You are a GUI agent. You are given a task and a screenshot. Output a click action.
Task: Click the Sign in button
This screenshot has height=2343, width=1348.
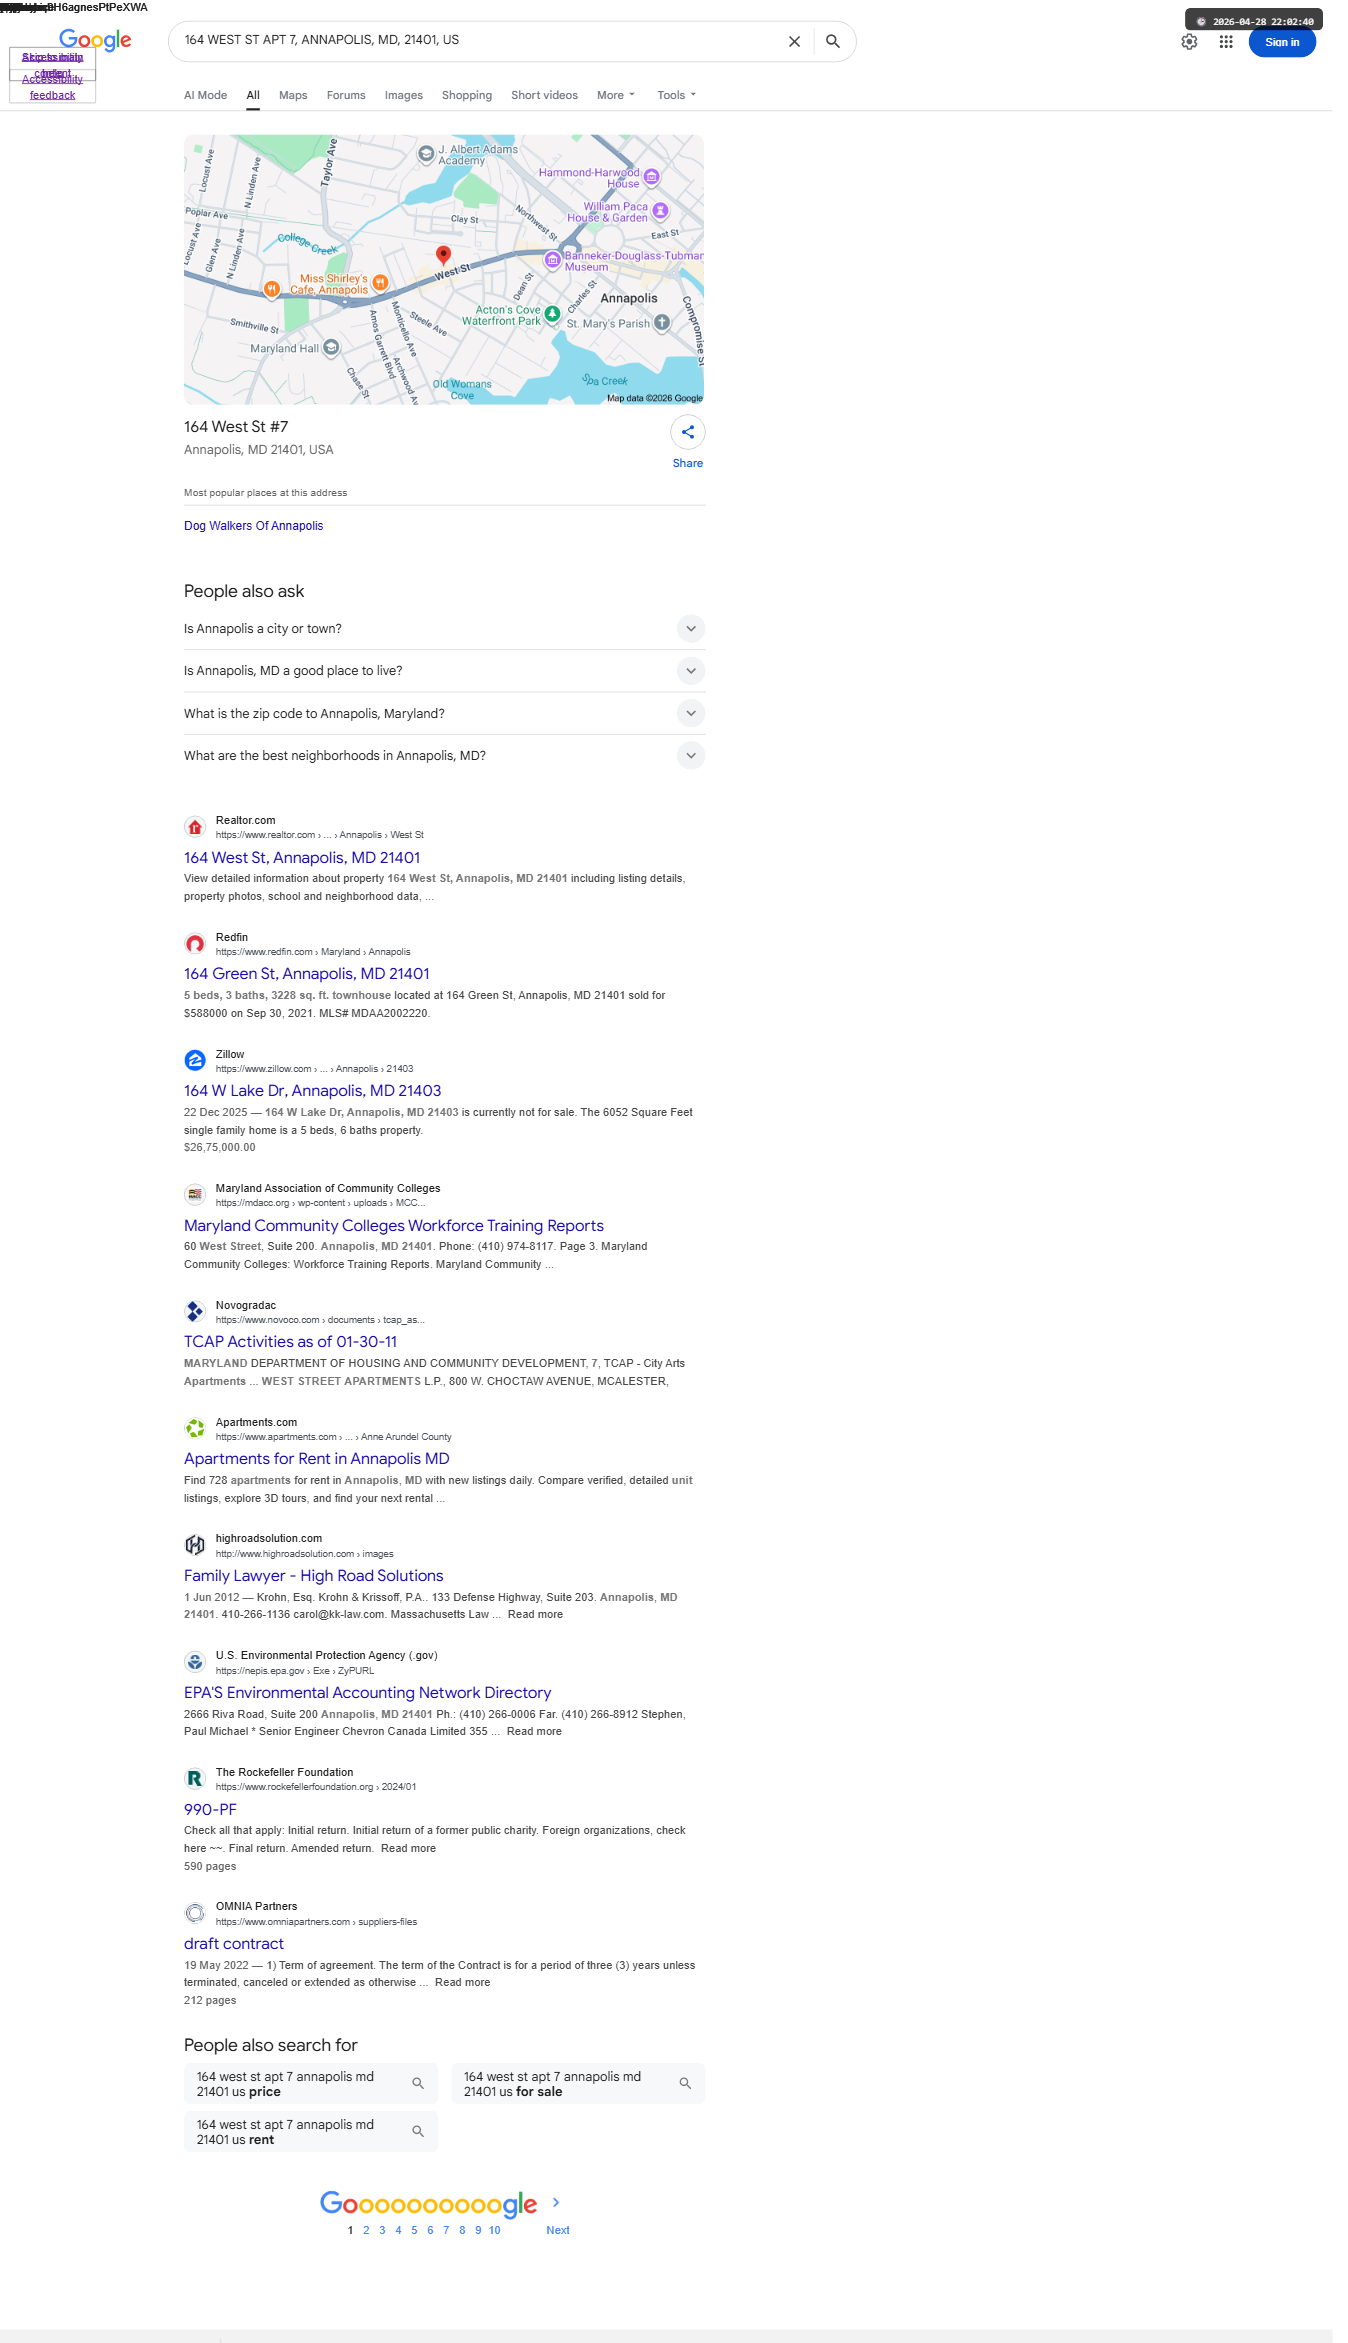(1282, 42)
